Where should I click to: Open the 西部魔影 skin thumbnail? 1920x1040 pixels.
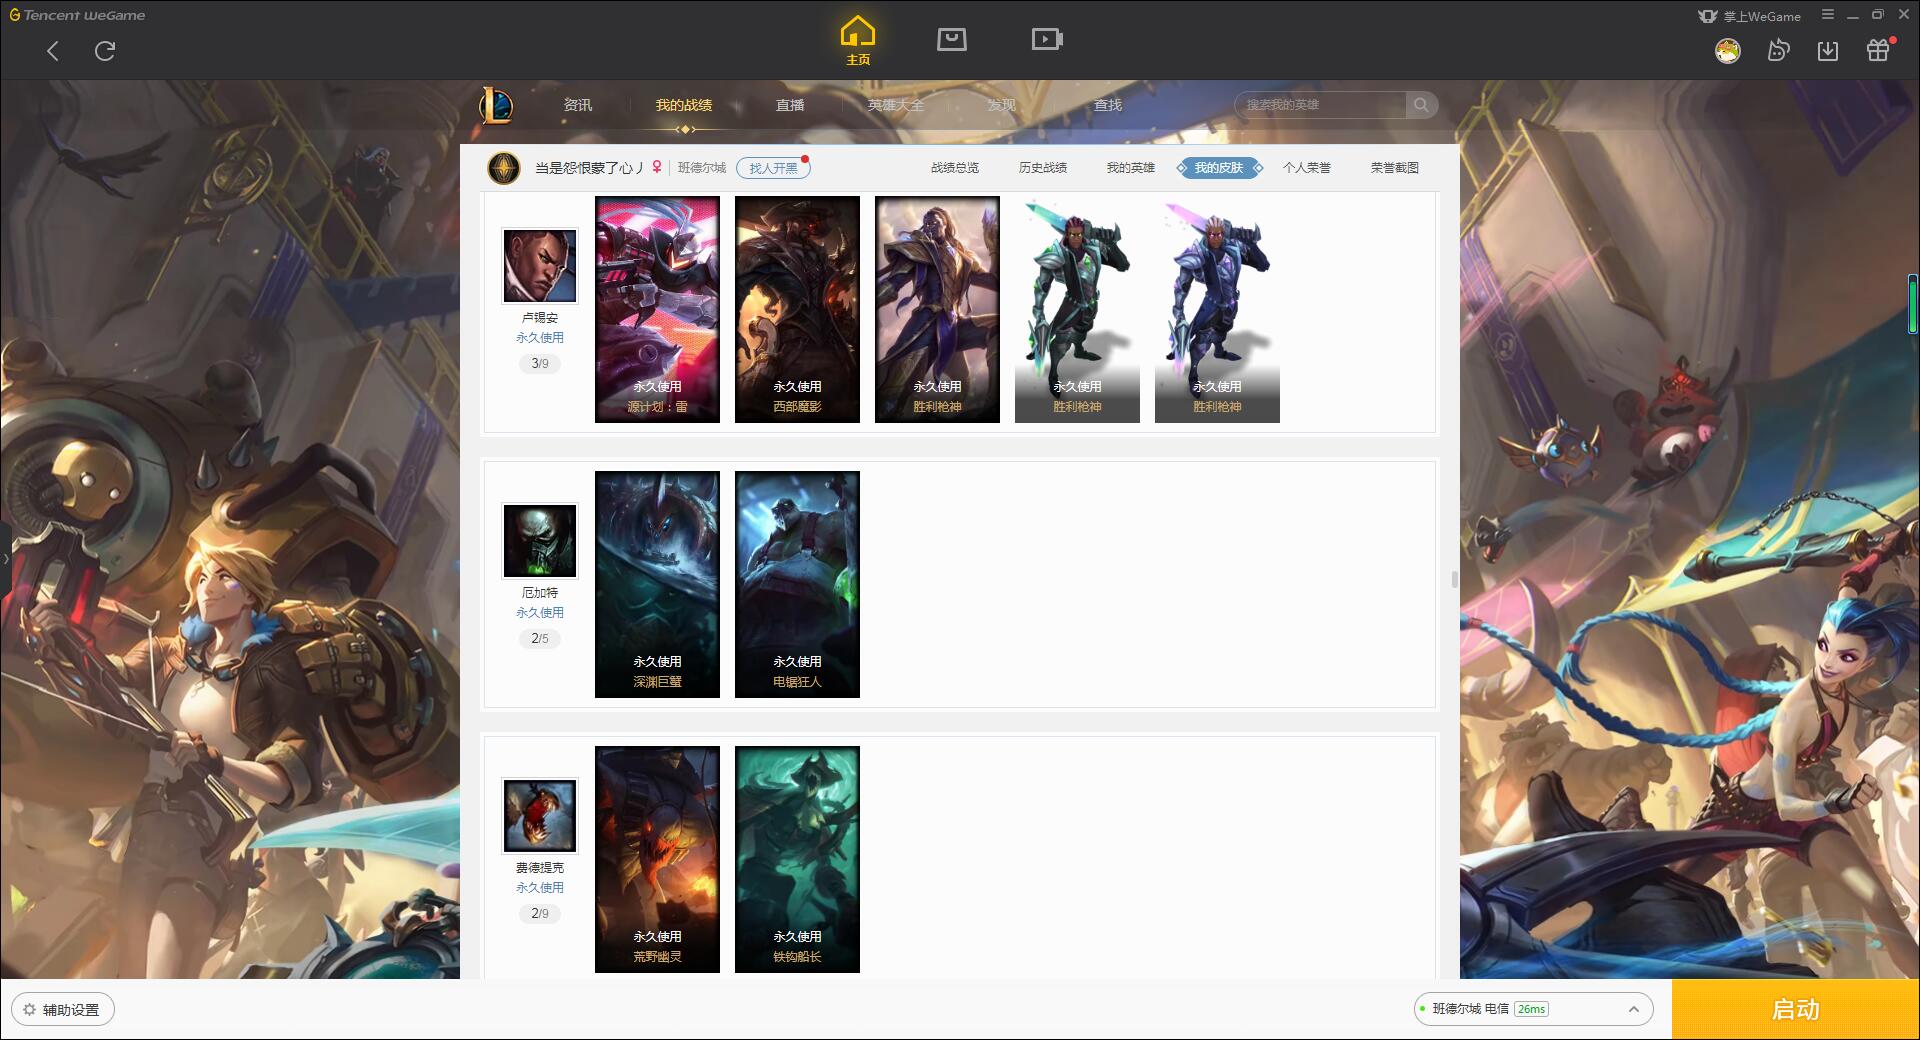click(x=797, y=309)
